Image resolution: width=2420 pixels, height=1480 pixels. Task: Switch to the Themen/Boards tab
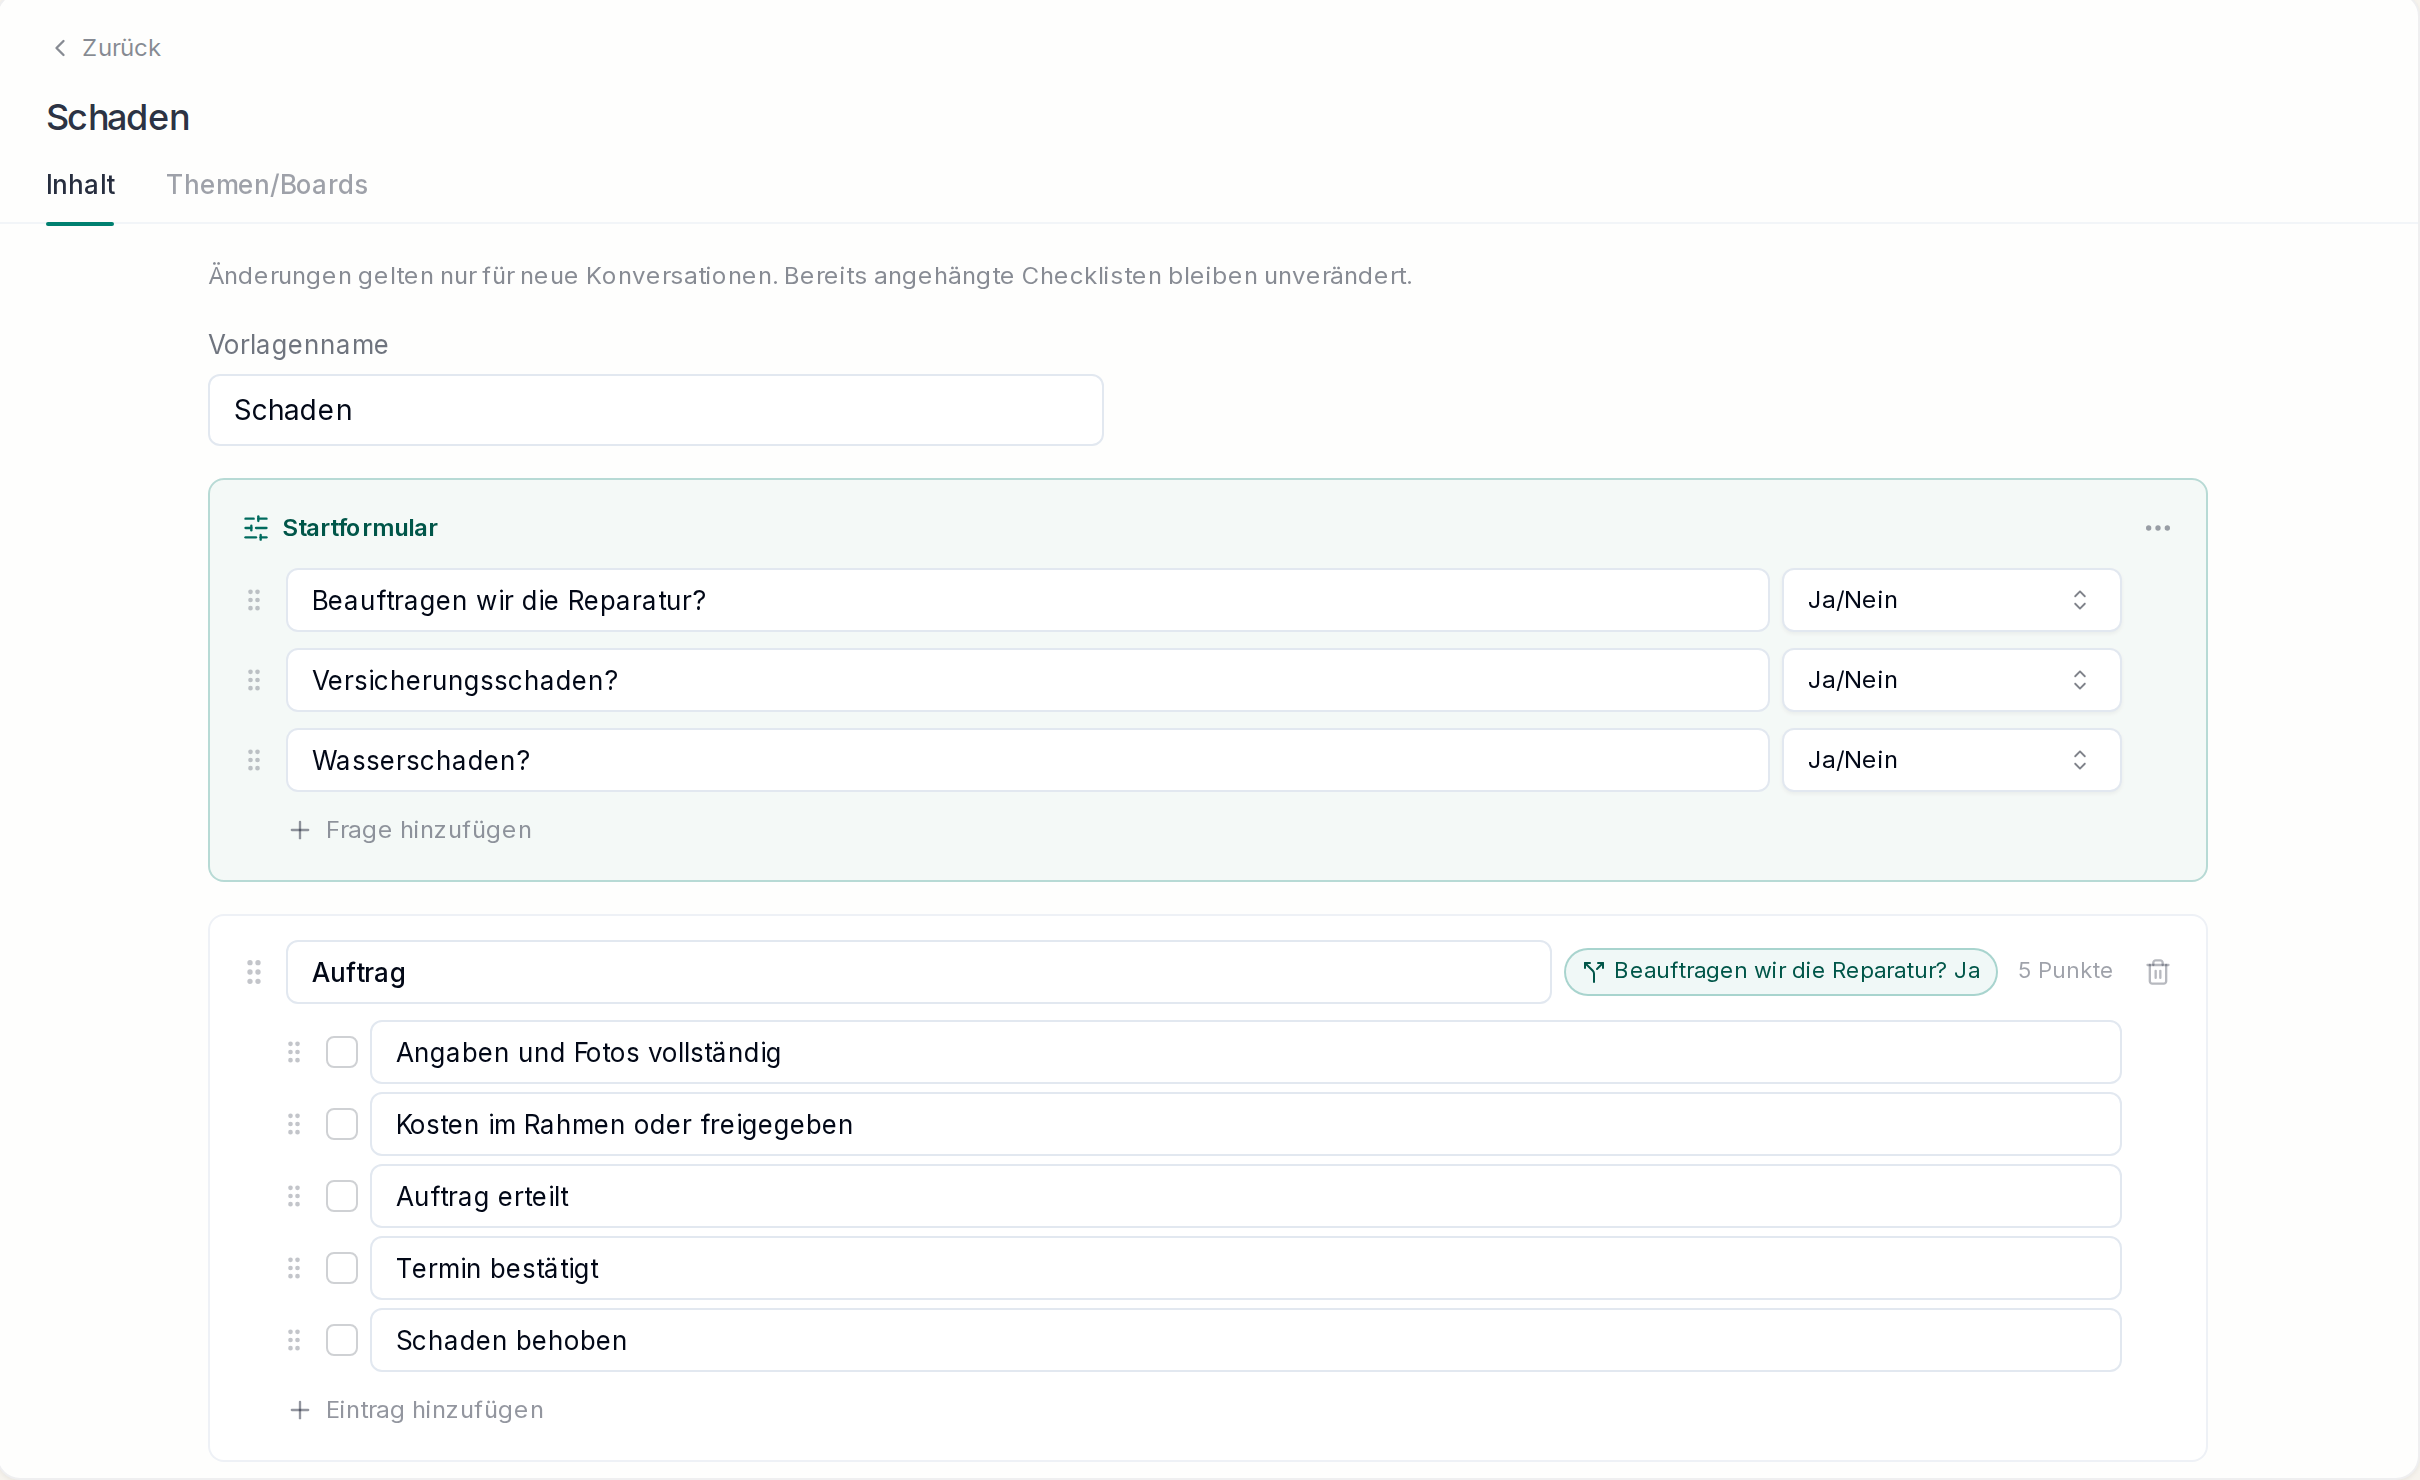tap(267, 185)
